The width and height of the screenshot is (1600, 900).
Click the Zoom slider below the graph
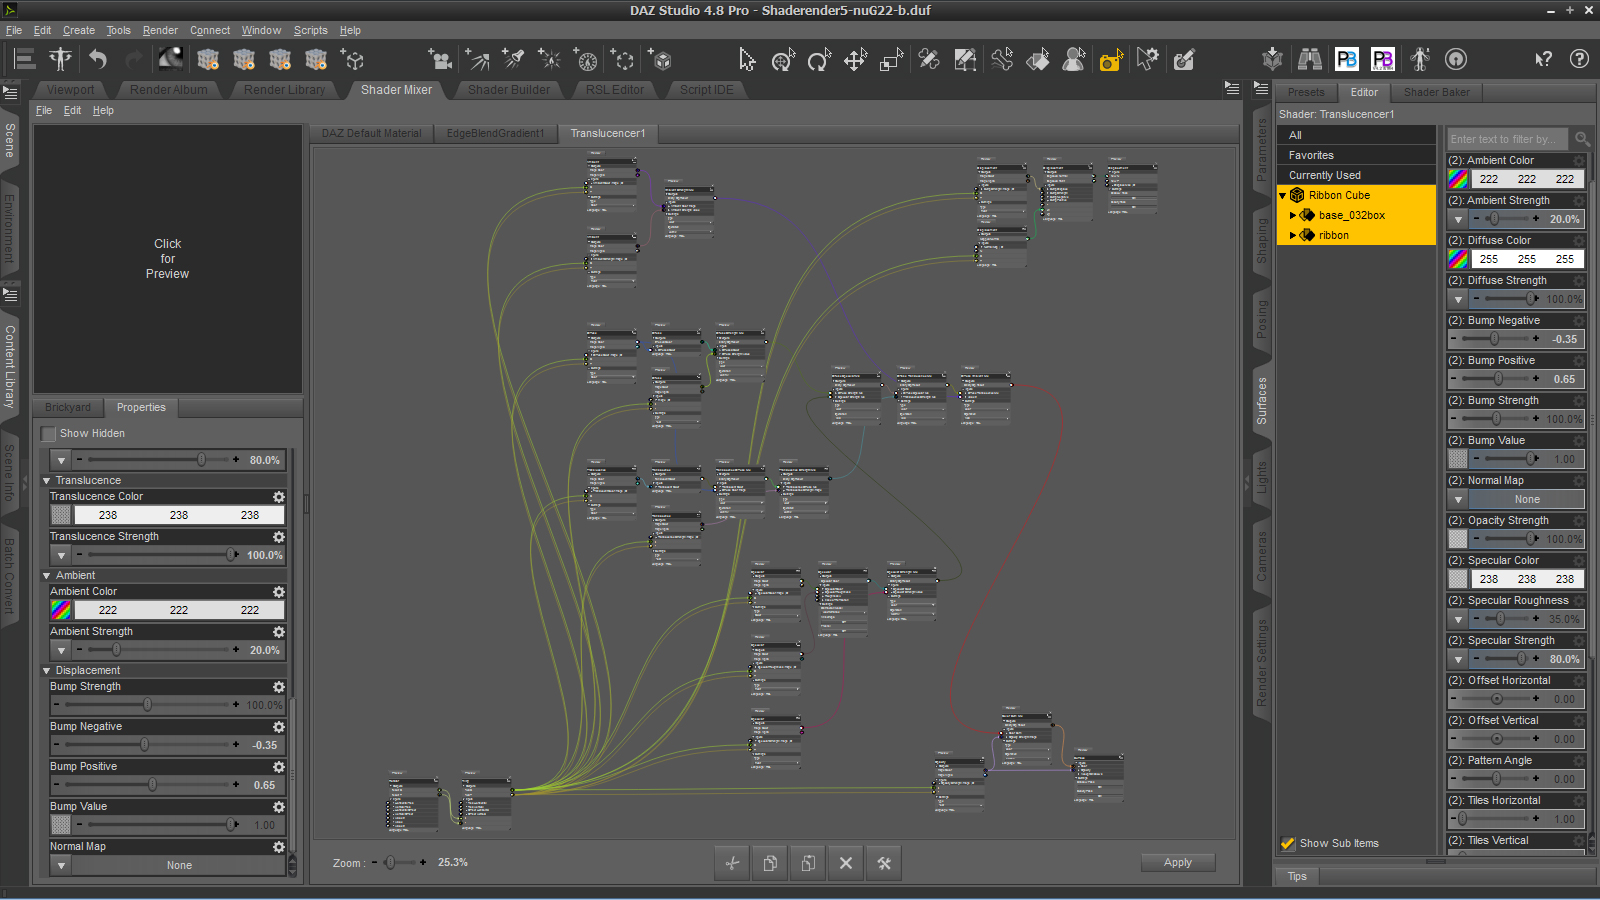pyautogui.click(x=391, y=863)
